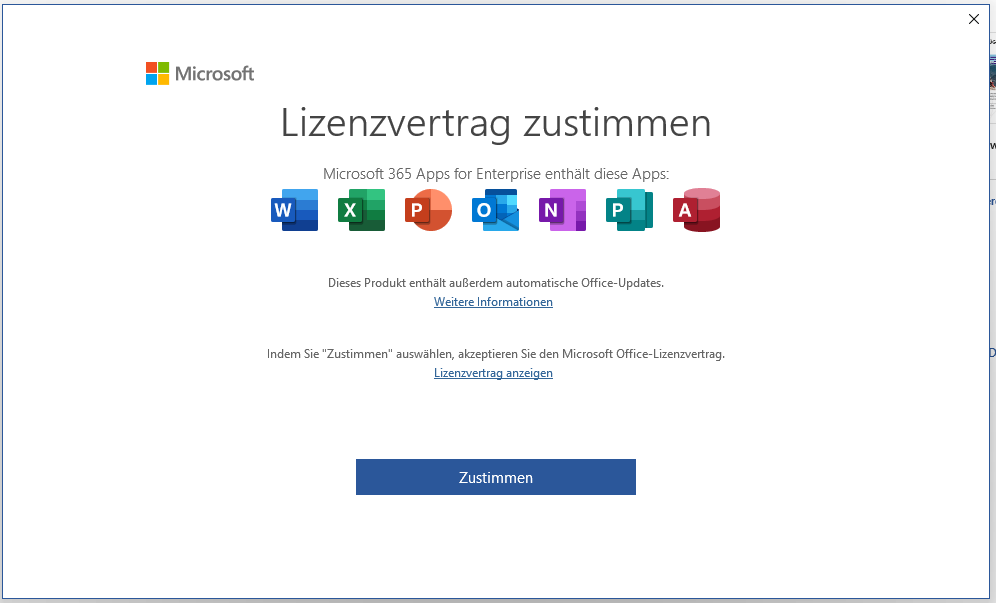Close the license agreement dialog
The width and height of the screenshot is (996, 603).
tap(974, 19)
